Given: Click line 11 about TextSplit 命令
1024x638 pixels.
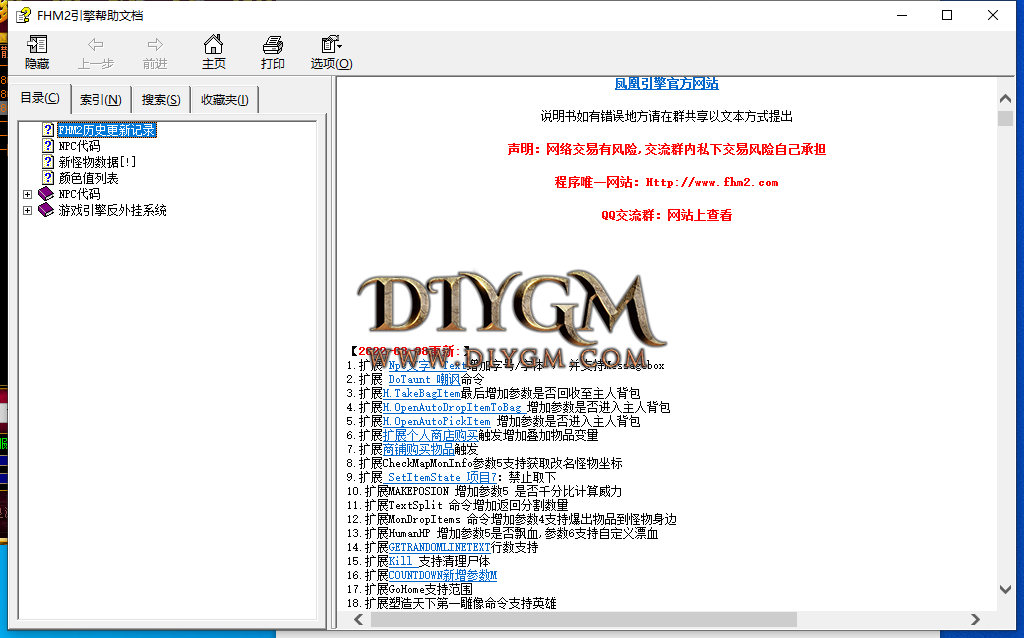Looking at the screenshot, I should tap(457, 505).
